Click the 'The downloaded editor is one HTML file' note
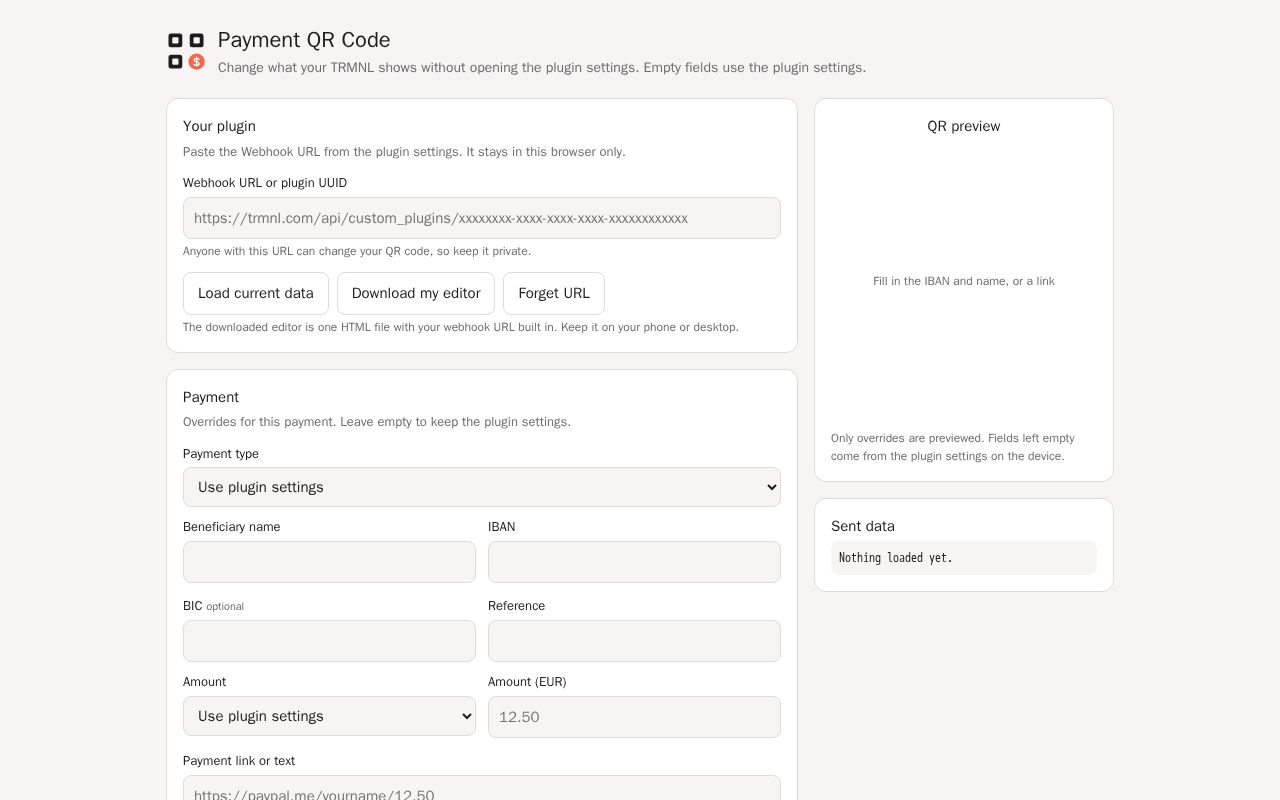The image size is (1280, 800). (461, 327)
